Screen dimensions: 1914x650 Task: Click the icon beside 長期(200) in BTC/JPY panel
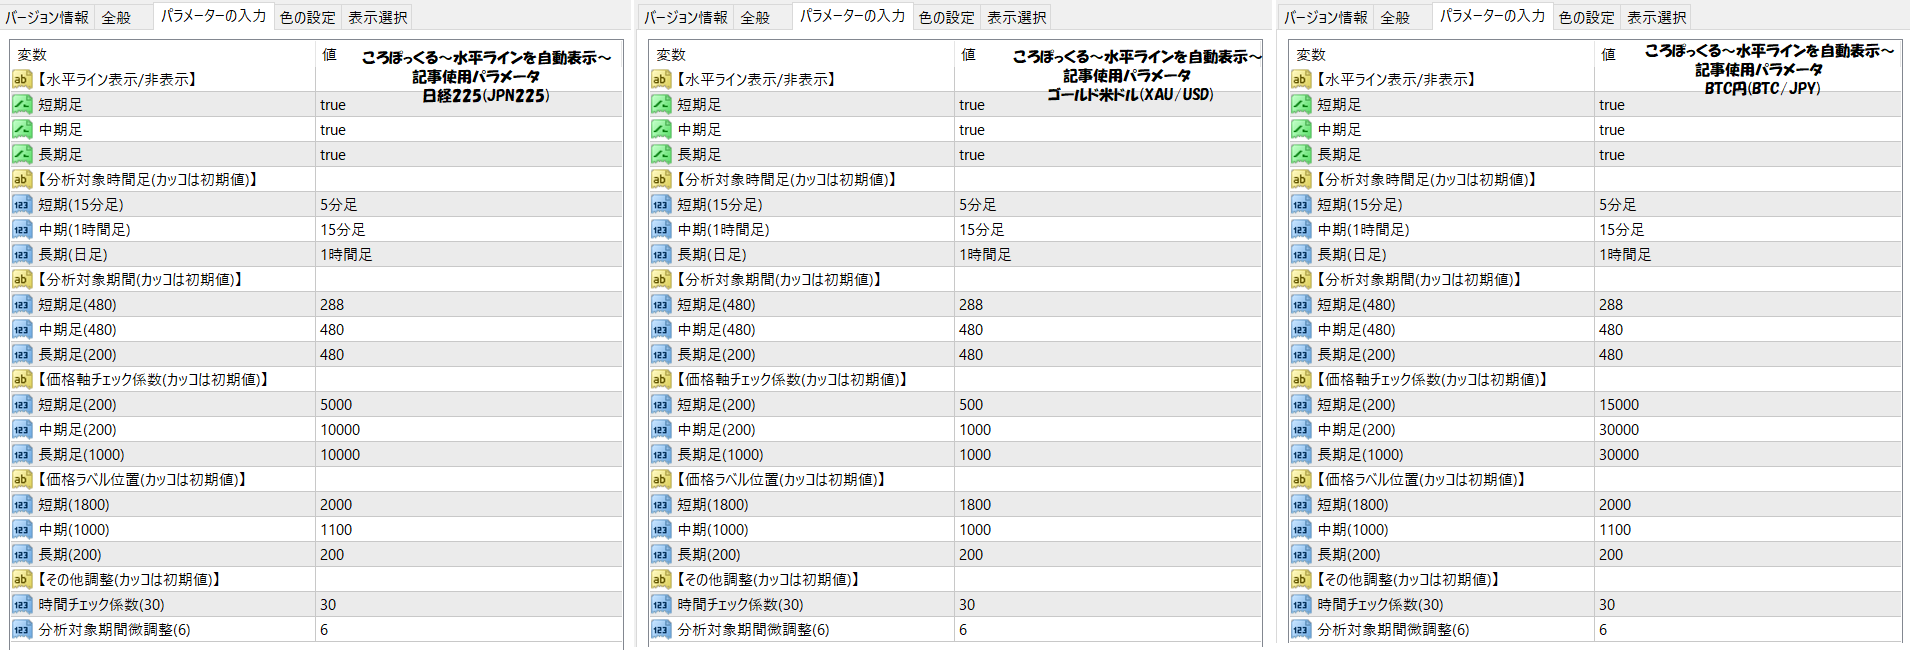coord(1301,554)
